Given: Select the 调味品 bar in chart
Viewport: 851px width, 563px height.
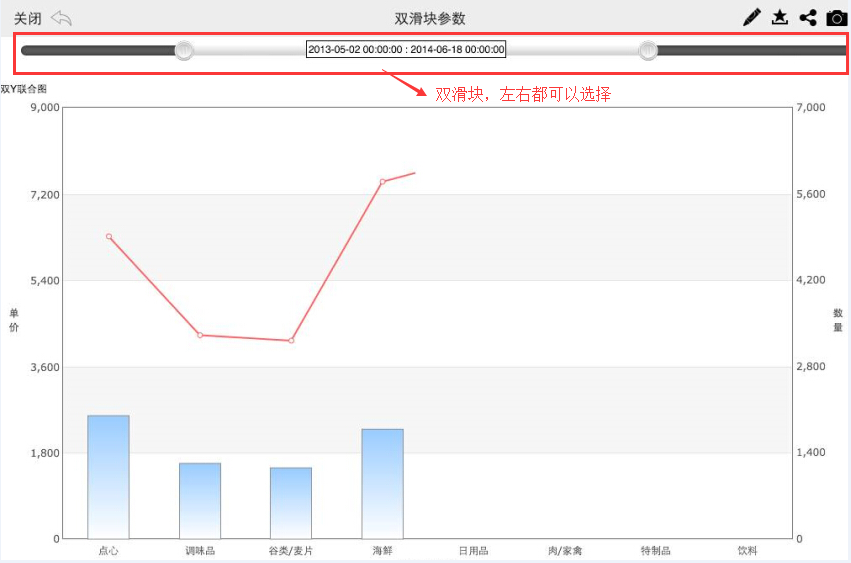Looking at the screenshot, I should coord(200,501).
